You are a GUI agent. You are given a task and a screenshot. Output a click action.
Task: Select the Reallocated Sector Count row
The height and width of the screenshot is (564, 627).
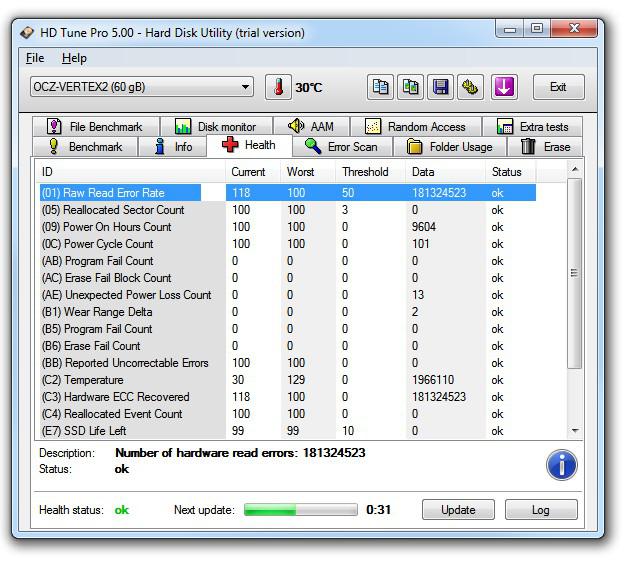pyautogui.click(x=288, y=210)
